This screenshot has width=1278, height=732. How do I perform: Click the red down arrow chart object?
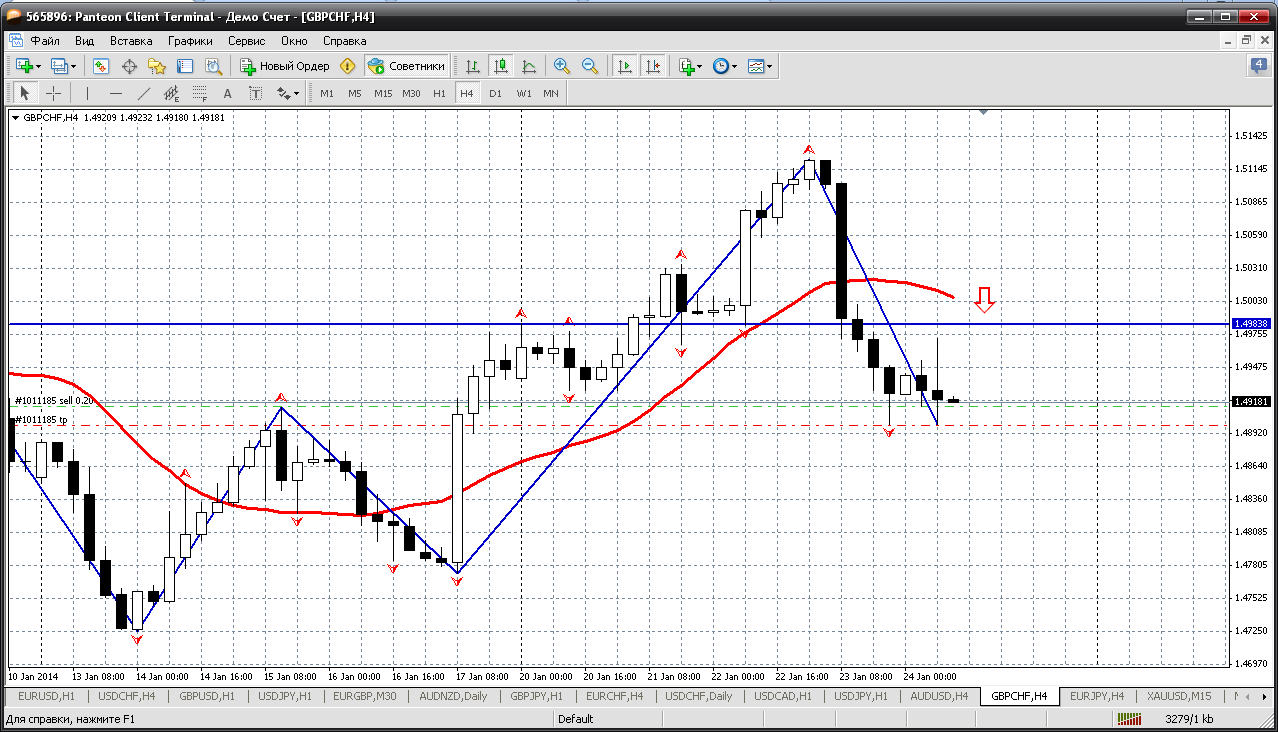[x=985, y=300]
